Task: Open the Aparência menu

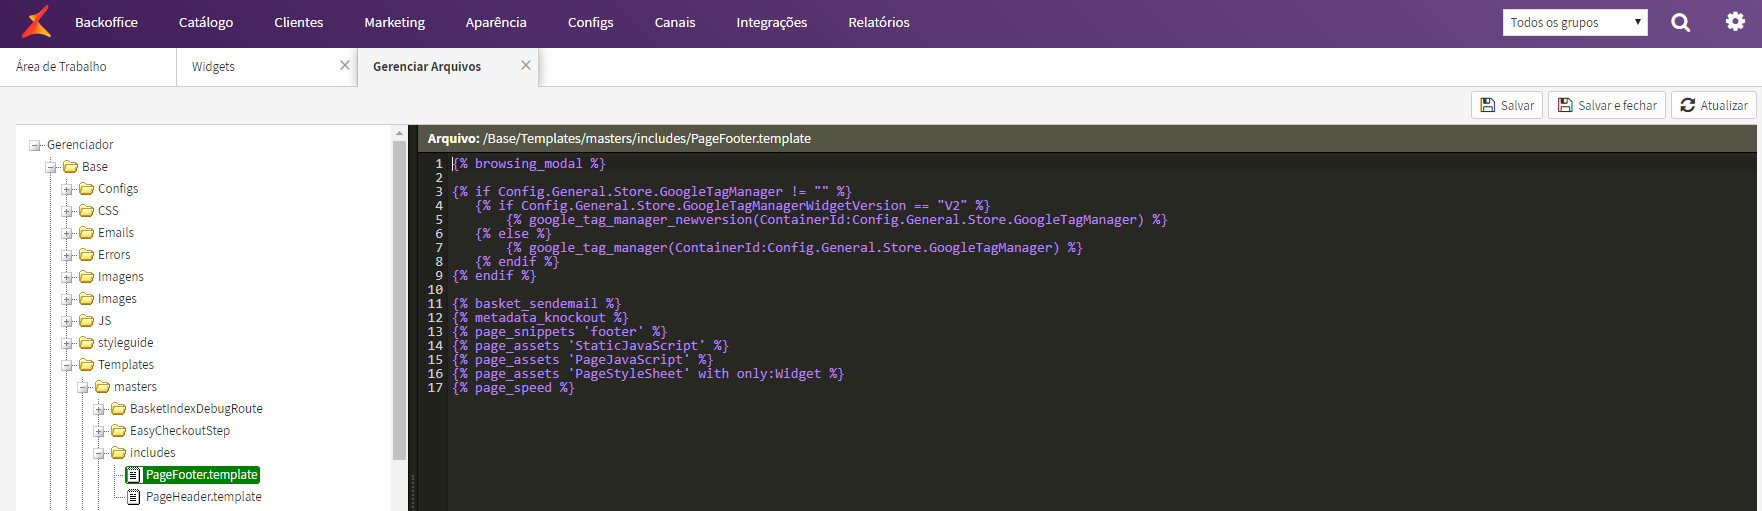Action: (496, 22)
